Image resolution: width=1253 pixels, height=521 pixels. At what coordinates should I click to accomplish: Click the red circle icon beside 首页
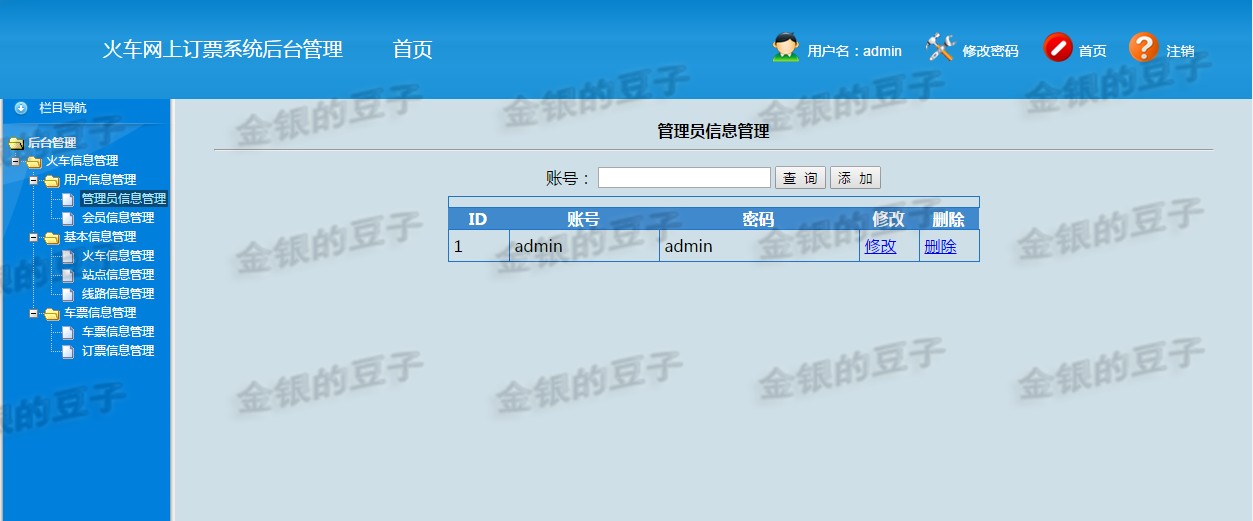(x=1058, y=47)
